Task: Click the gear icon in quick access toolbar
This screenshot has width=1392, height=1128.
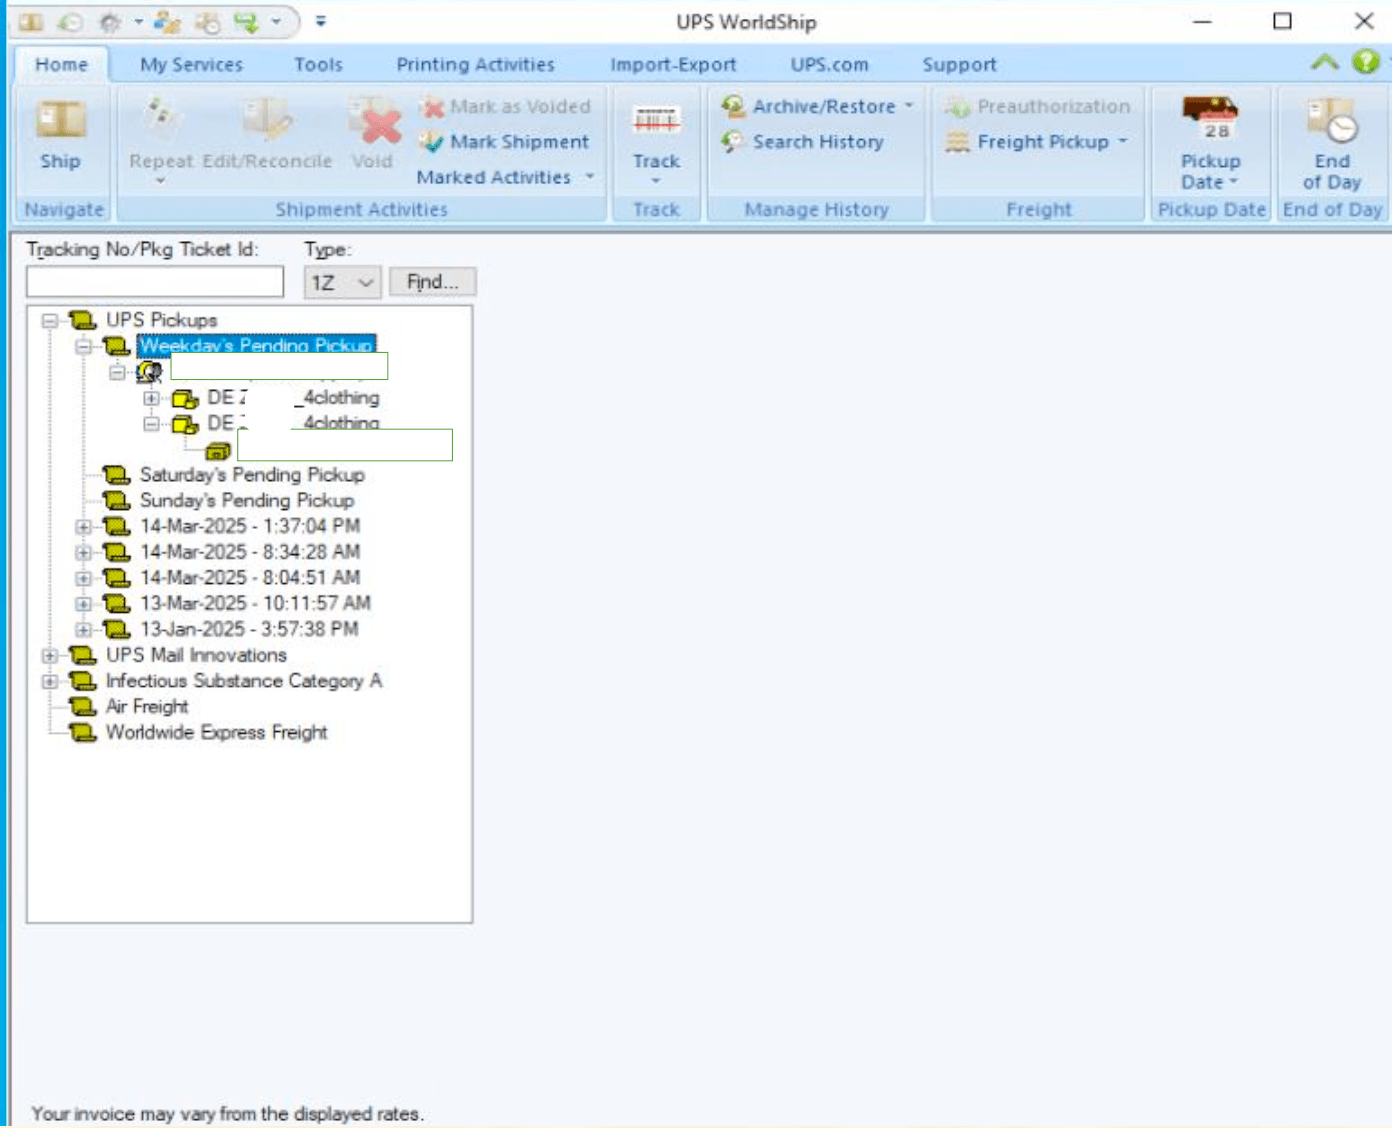Action: pos(110,21)
